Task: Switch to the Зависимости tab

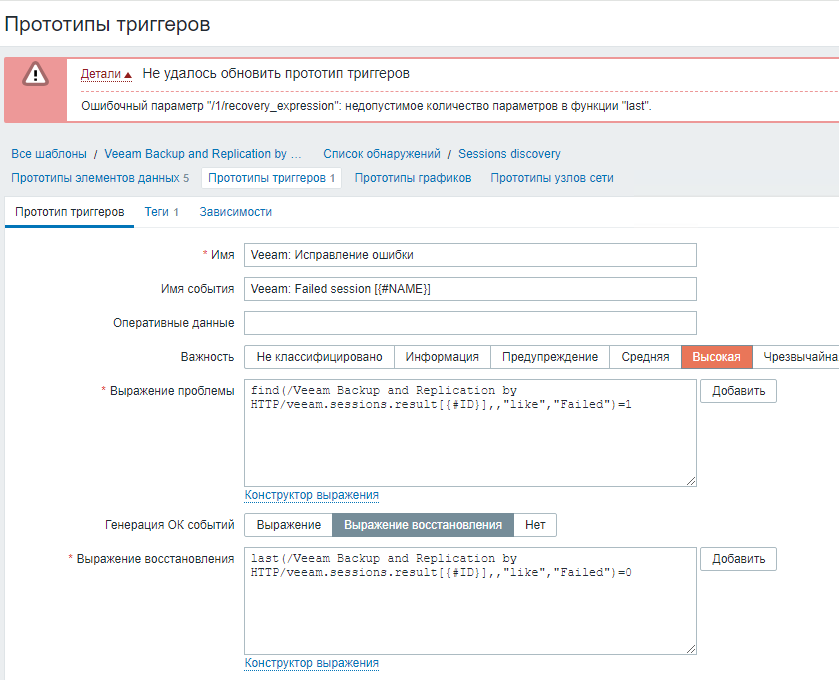Action: (235, 212)
